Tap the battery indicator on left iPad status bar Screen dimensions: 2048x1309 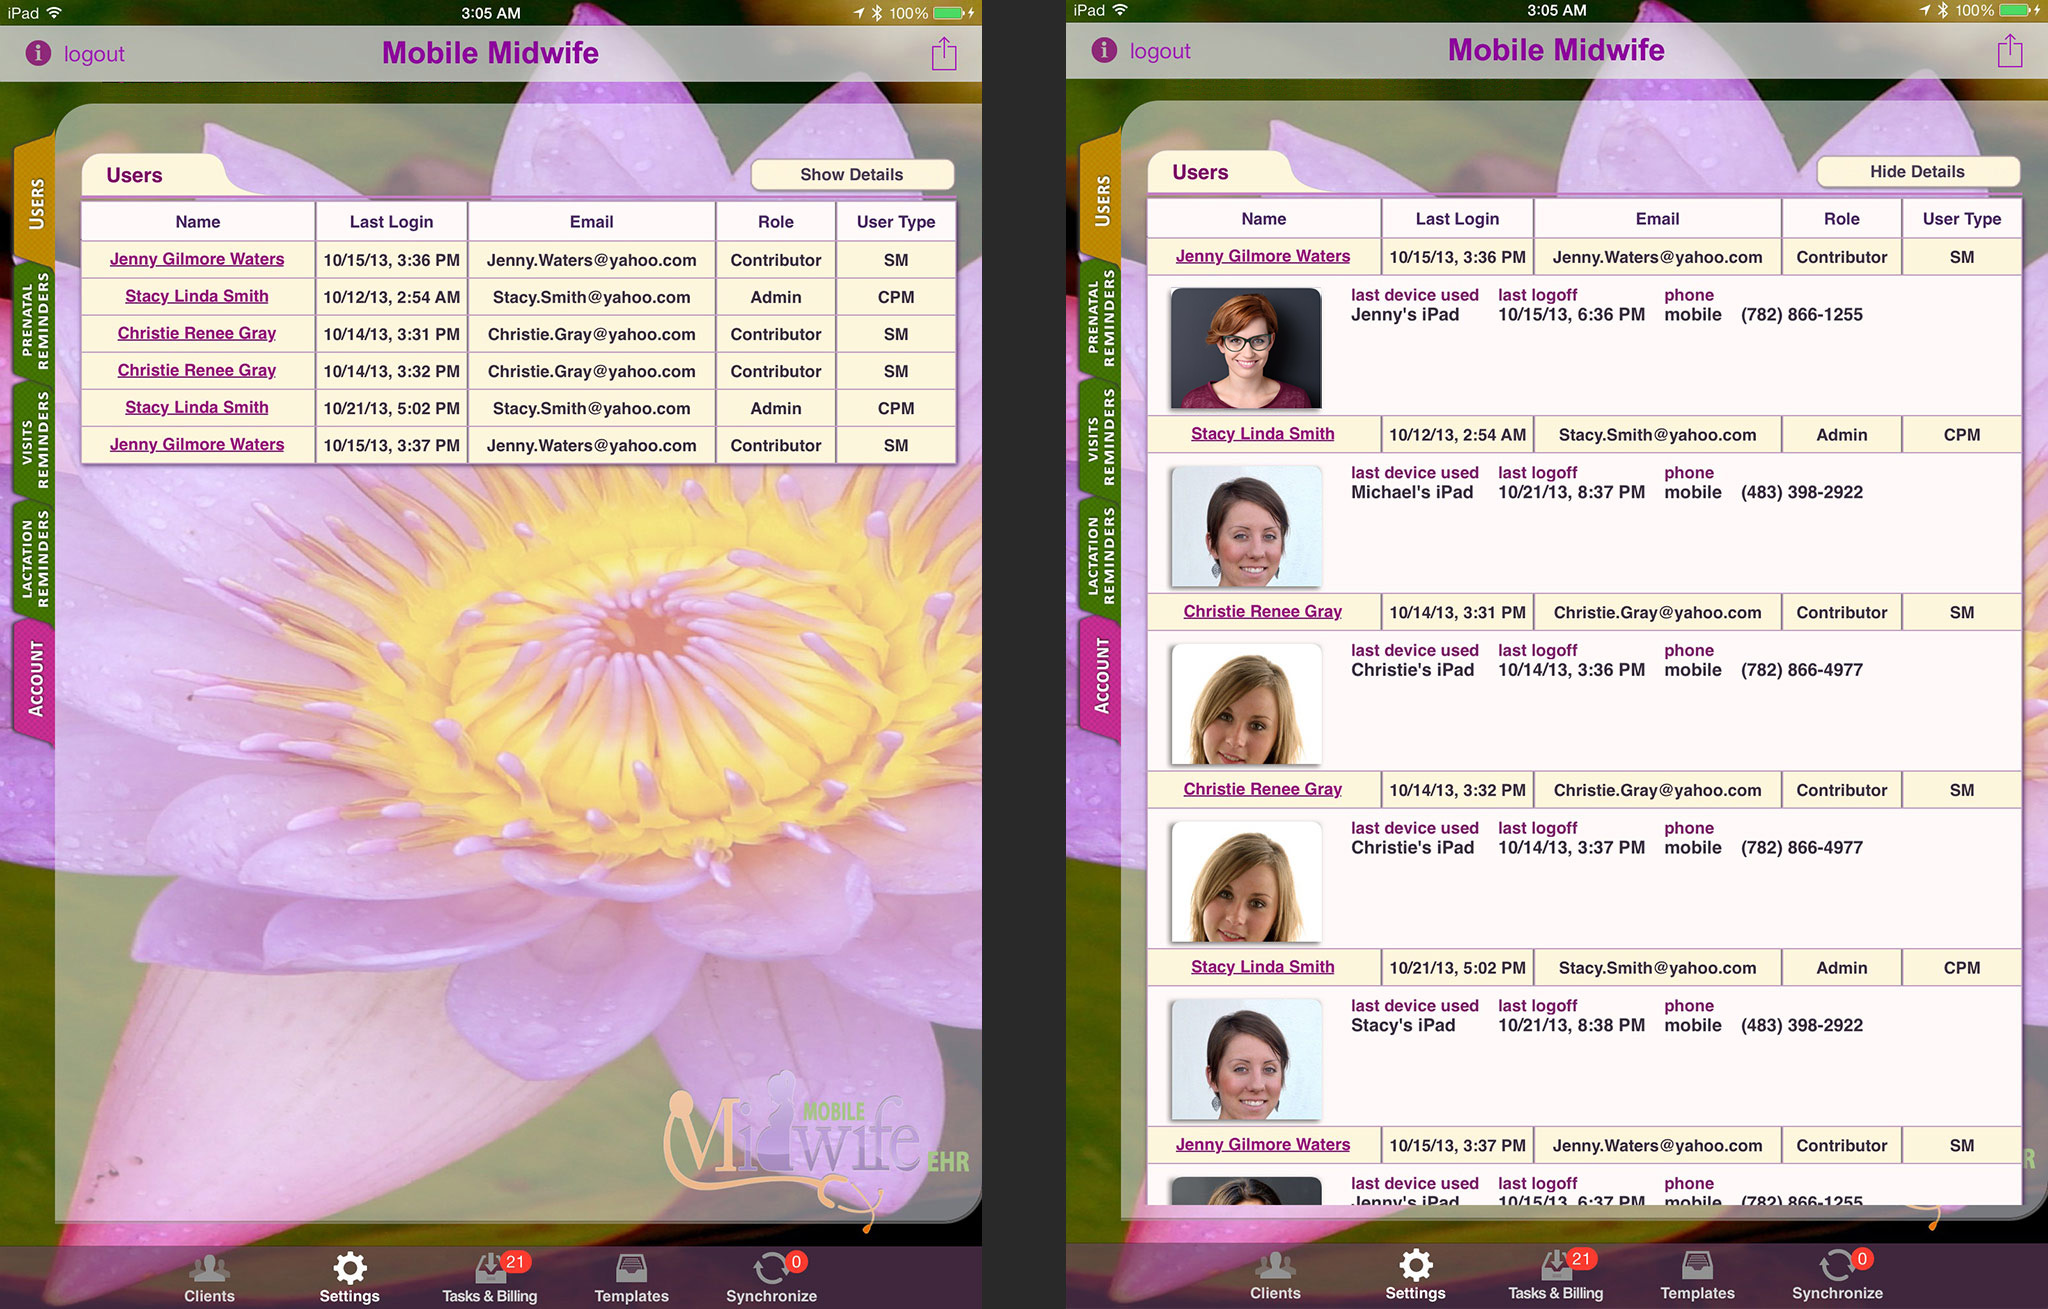(948, 13)
